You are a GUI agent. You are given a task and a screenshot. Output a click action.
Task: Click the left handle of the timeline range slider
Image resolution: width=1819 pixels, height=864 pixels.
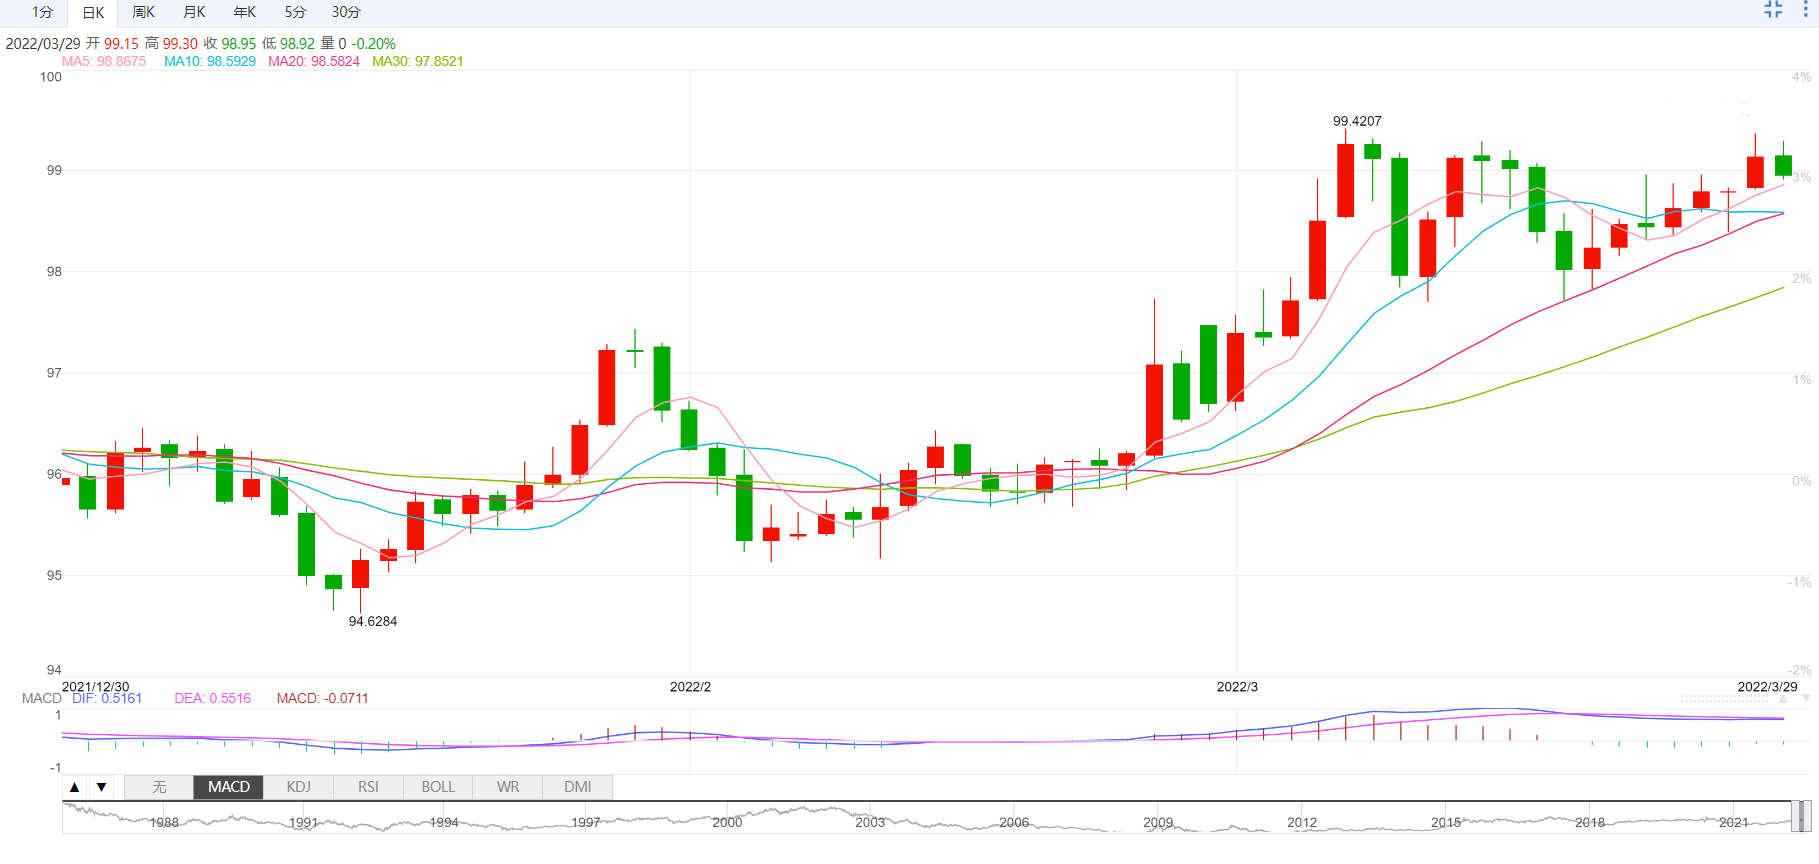1796,817
